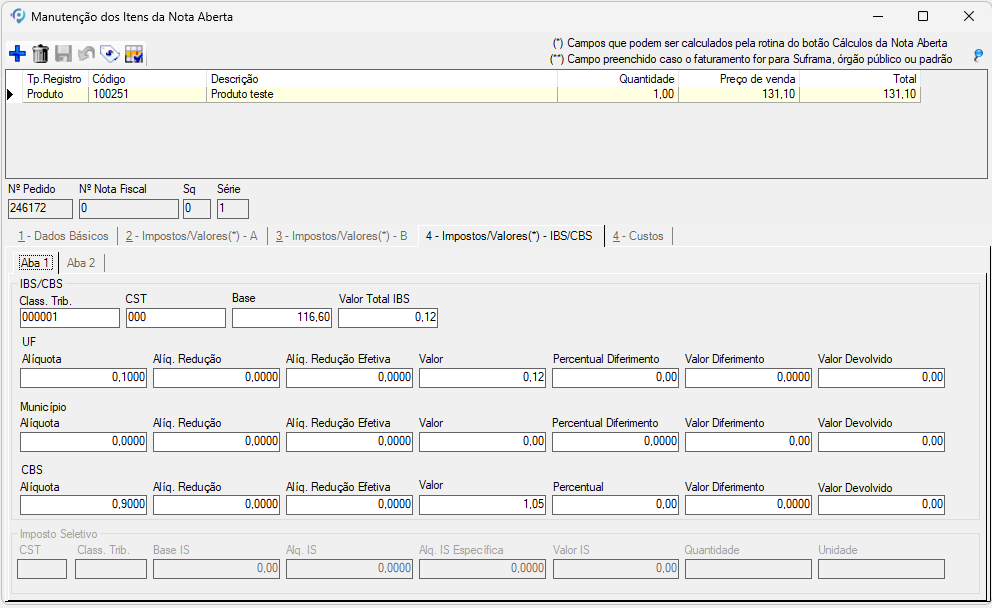This screenshot has height=608, width=992.
Task: Click the Base field showing 116,60
Action: (282, 318)
